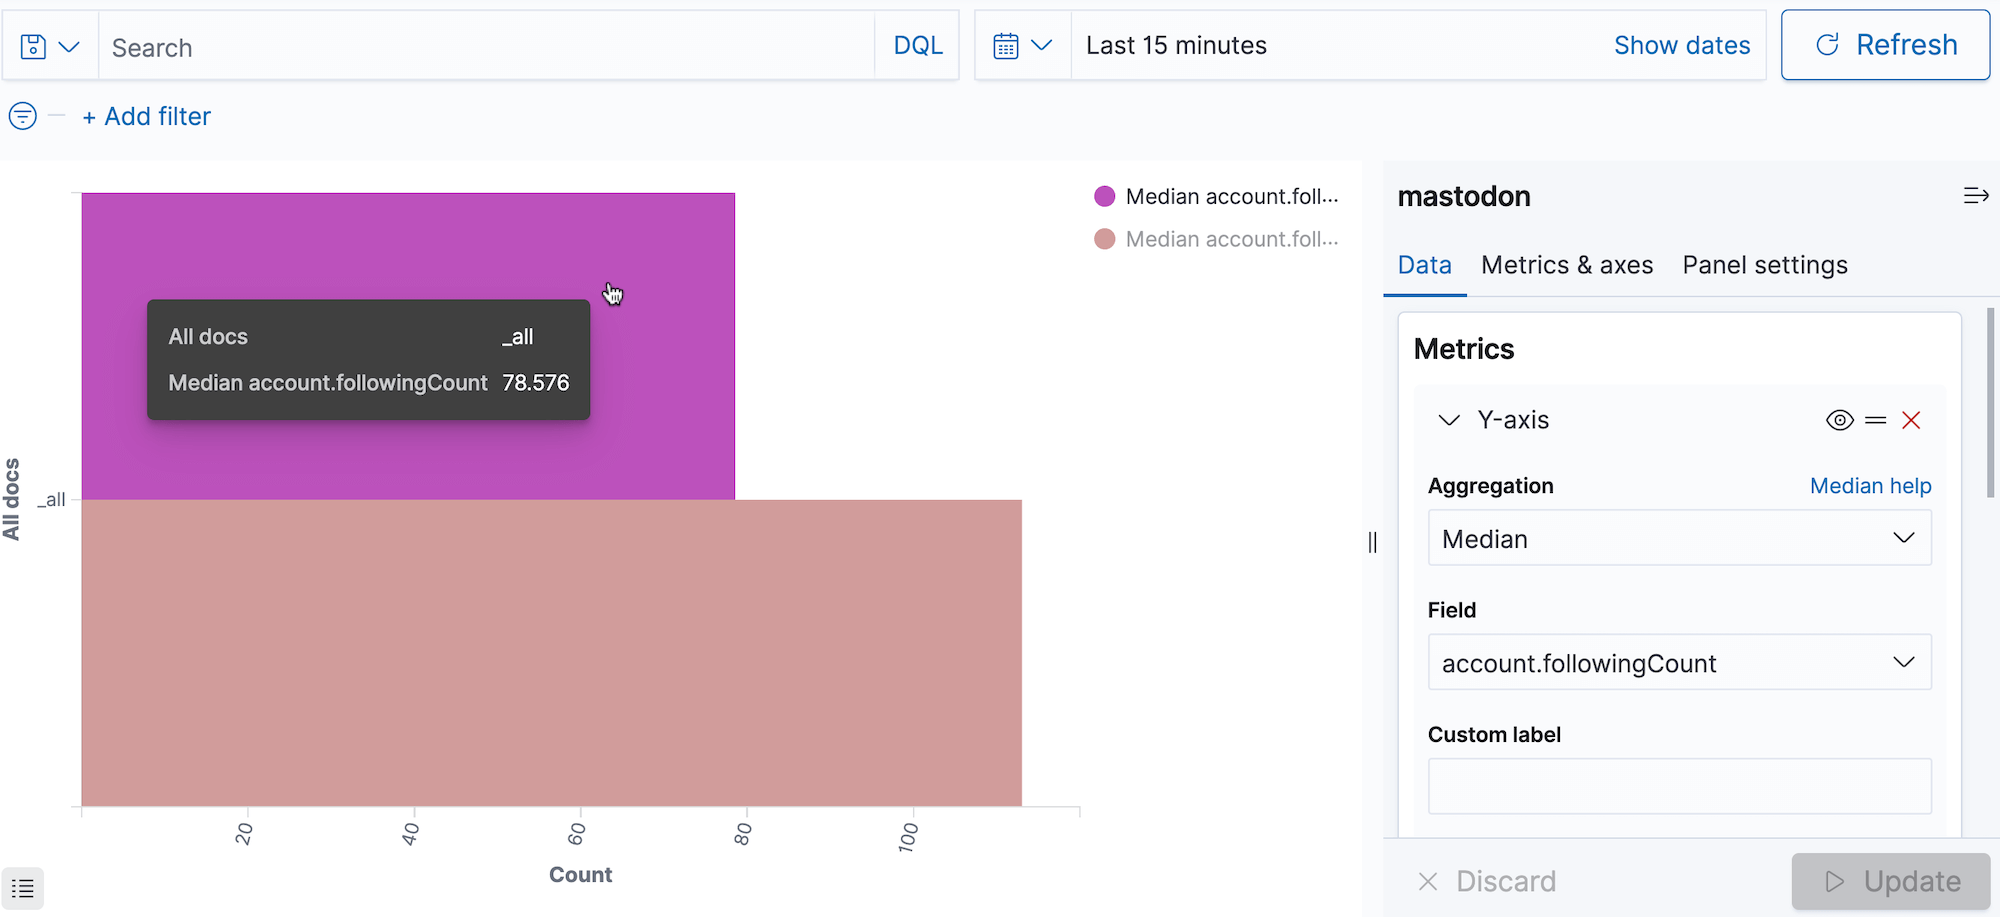Viewport: 2000px width, 917px height.
Task: Switch to the Metrics & axes tab
Action: (1566, 265)
